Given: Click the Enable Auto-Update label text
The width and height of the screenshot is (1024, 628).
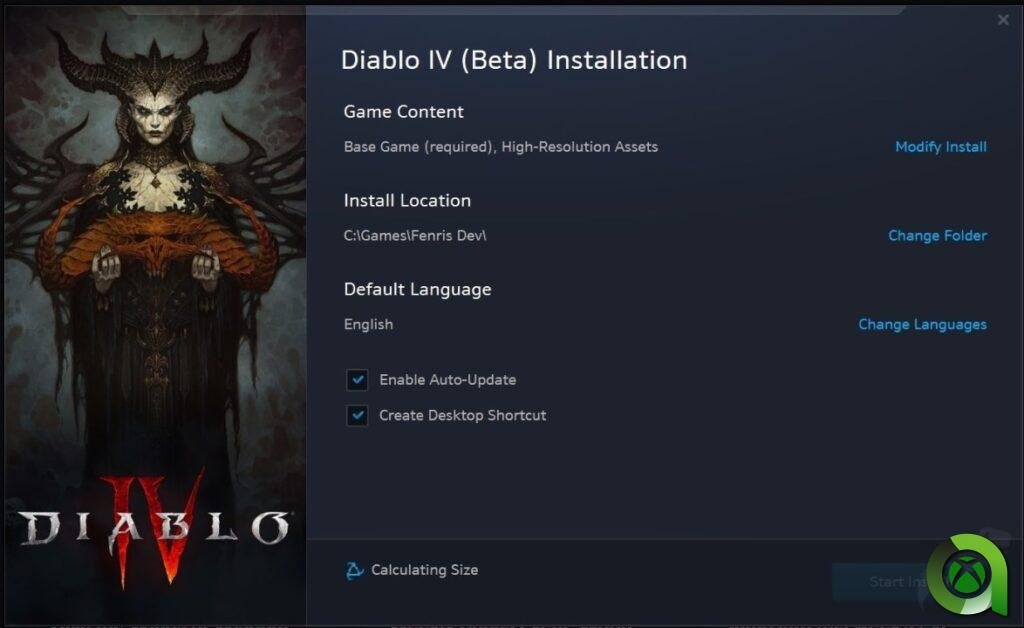Looking at the screenshot, I should click(x=447, y=380).
